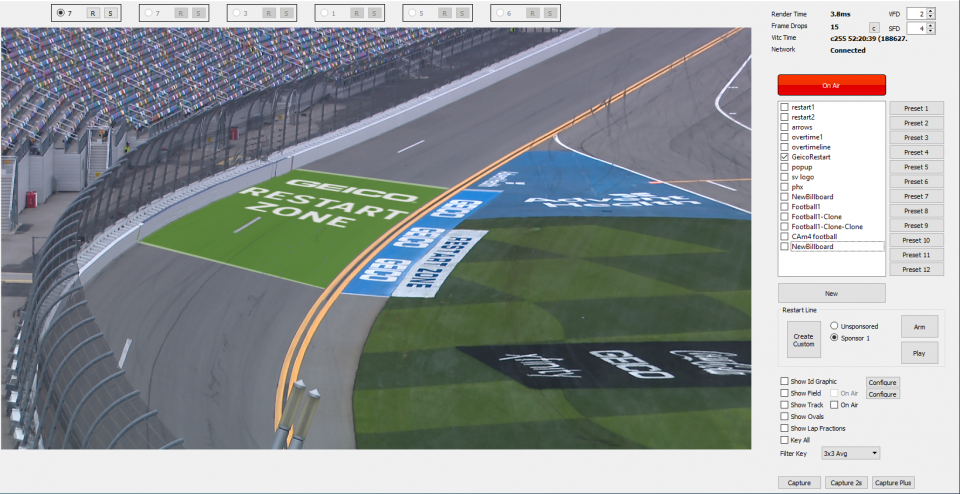The image size is (960, 494).
Task: Load Preset 6
Action: tap(916, 182)
